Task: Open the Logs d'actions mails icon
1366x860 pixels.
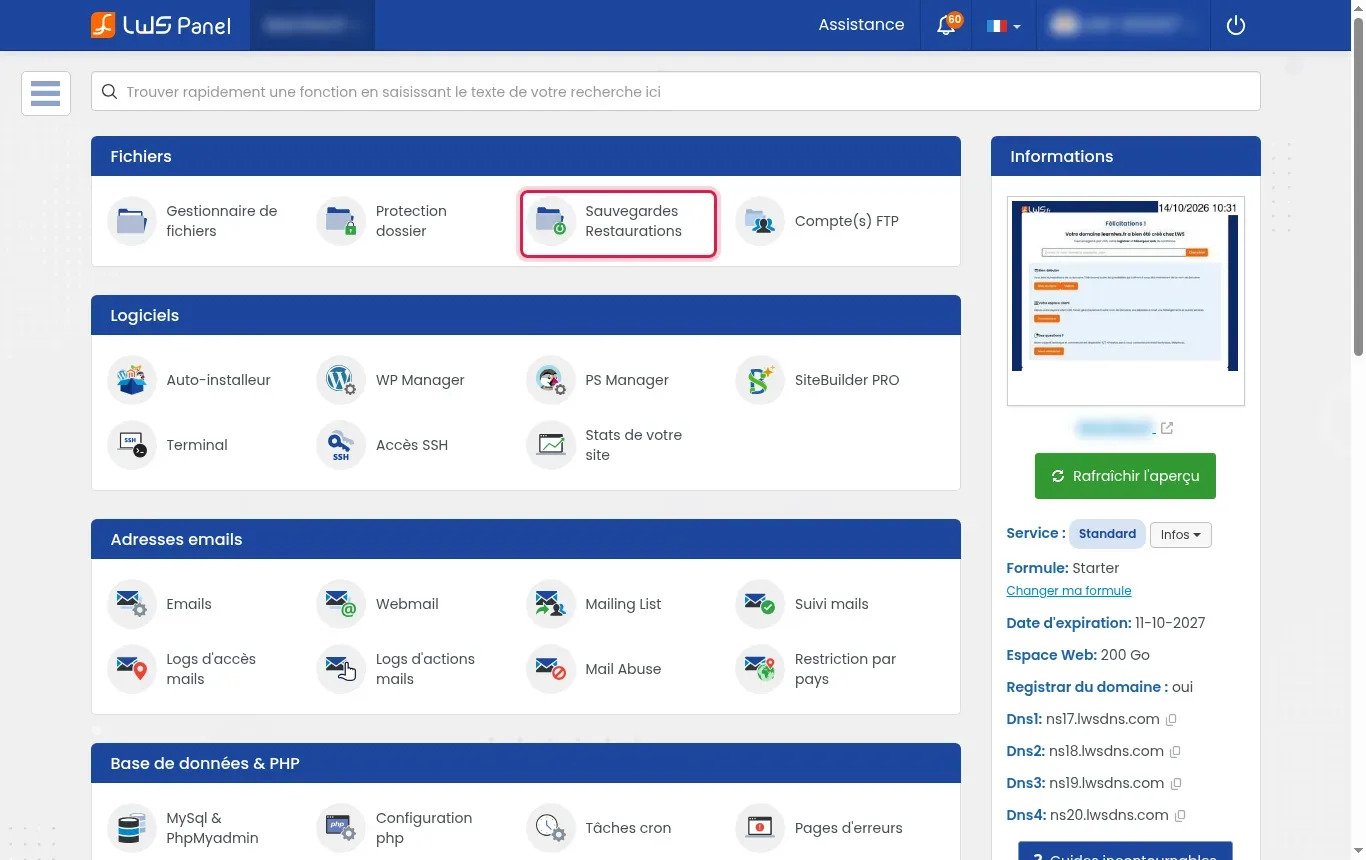Action: coord(341,669)
